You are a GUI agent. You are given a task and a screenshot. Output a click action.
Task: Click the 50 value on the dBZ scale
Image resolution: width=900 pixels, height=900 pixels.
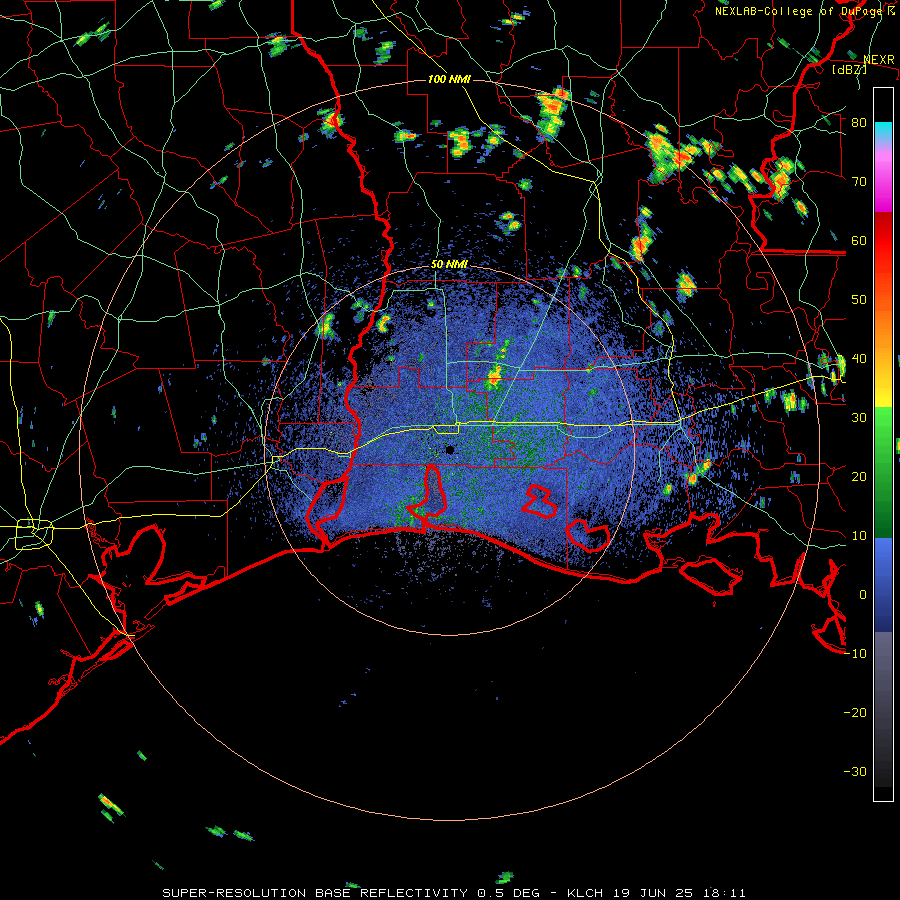pyautogui.click(x=859, y=300)
